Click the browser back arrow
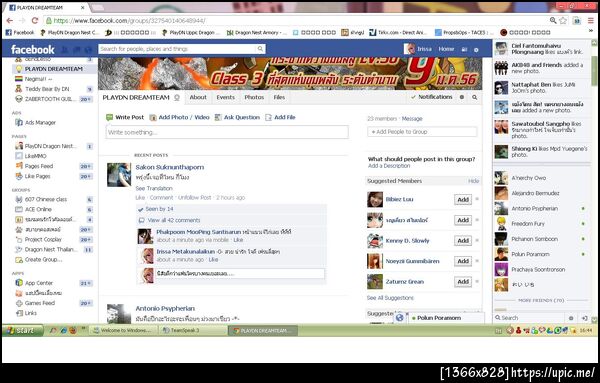 click(10, 21)
